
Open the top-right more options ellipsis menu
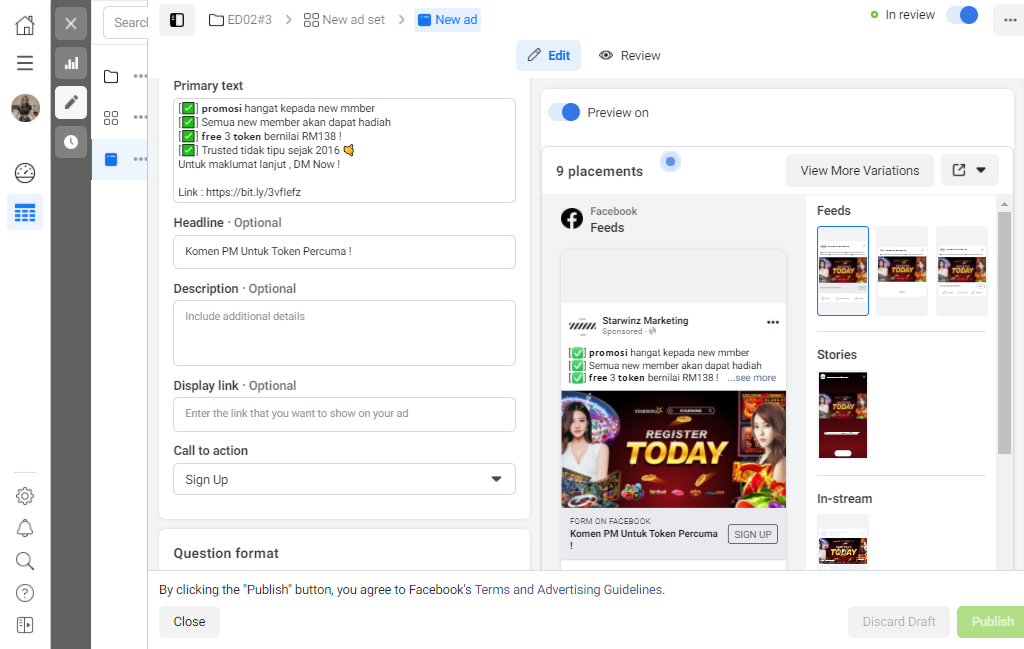tap(1010, 20)
